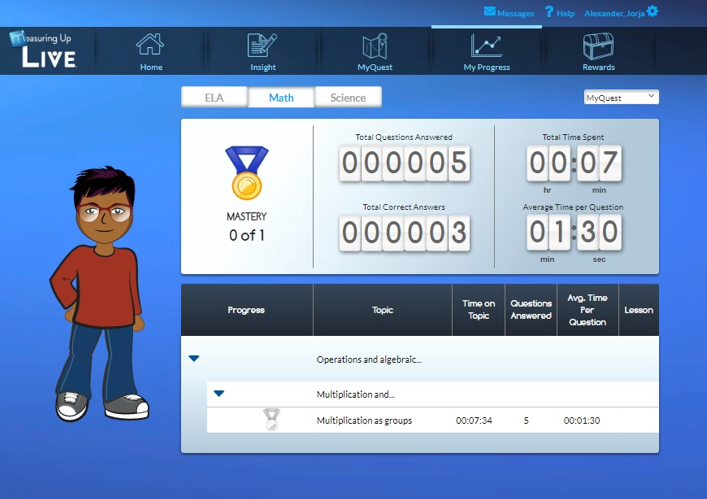Click the Questions Answered column header
The width and height of the screenshot is (707, 499).
coord(531,310)
